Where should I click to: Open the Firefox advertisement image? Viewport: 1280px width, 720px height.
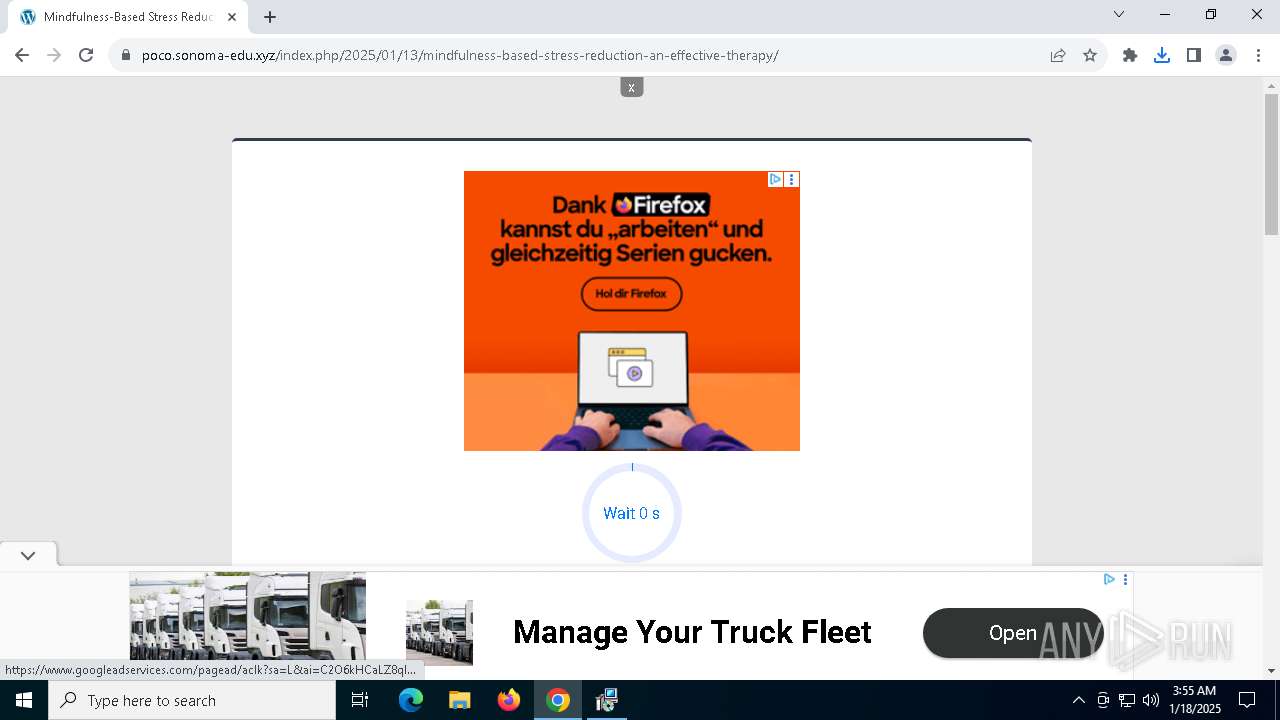point(631,311)
